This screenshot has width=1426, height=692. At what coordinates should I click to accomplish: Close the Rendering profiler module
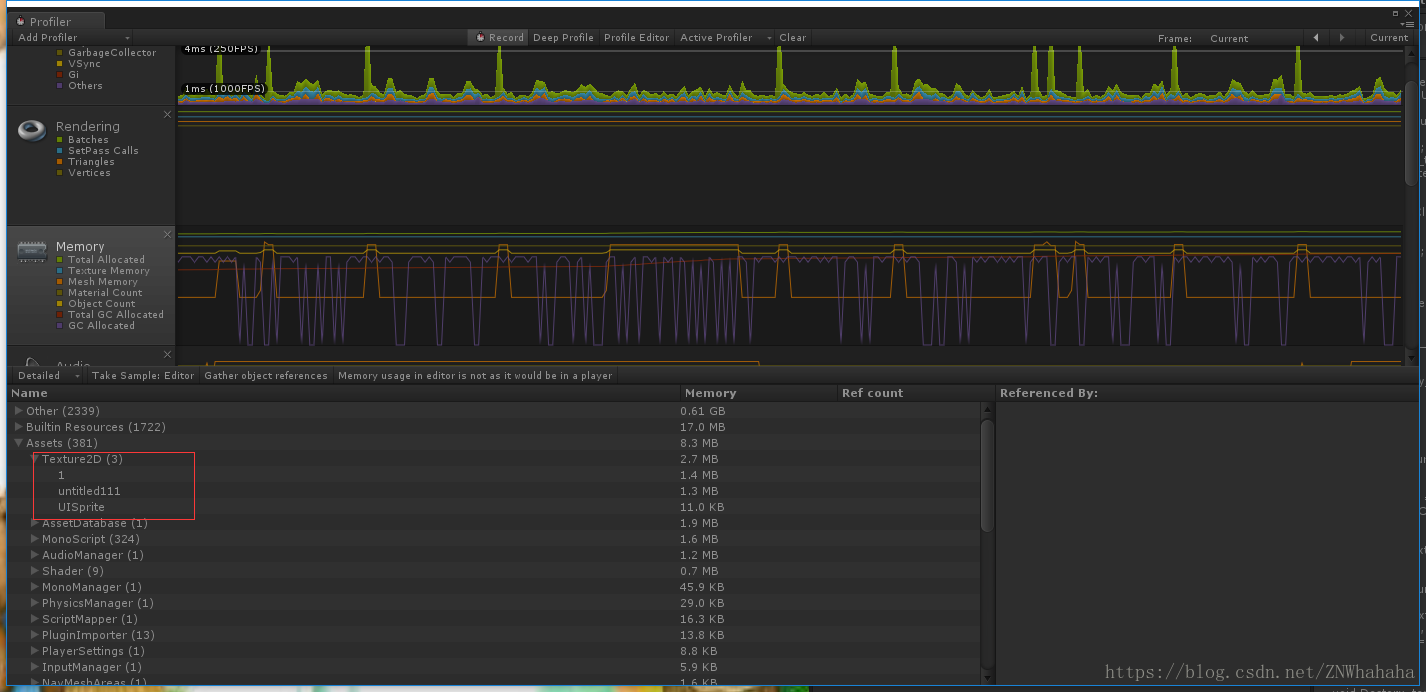(x=167, y=115)
